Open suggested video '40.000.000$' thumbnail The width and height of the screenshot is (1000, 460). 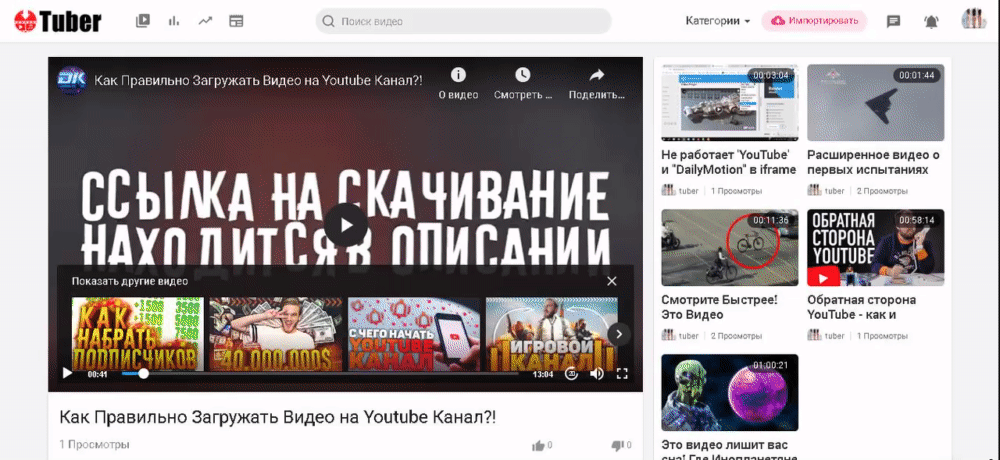(x=276, y=334)
